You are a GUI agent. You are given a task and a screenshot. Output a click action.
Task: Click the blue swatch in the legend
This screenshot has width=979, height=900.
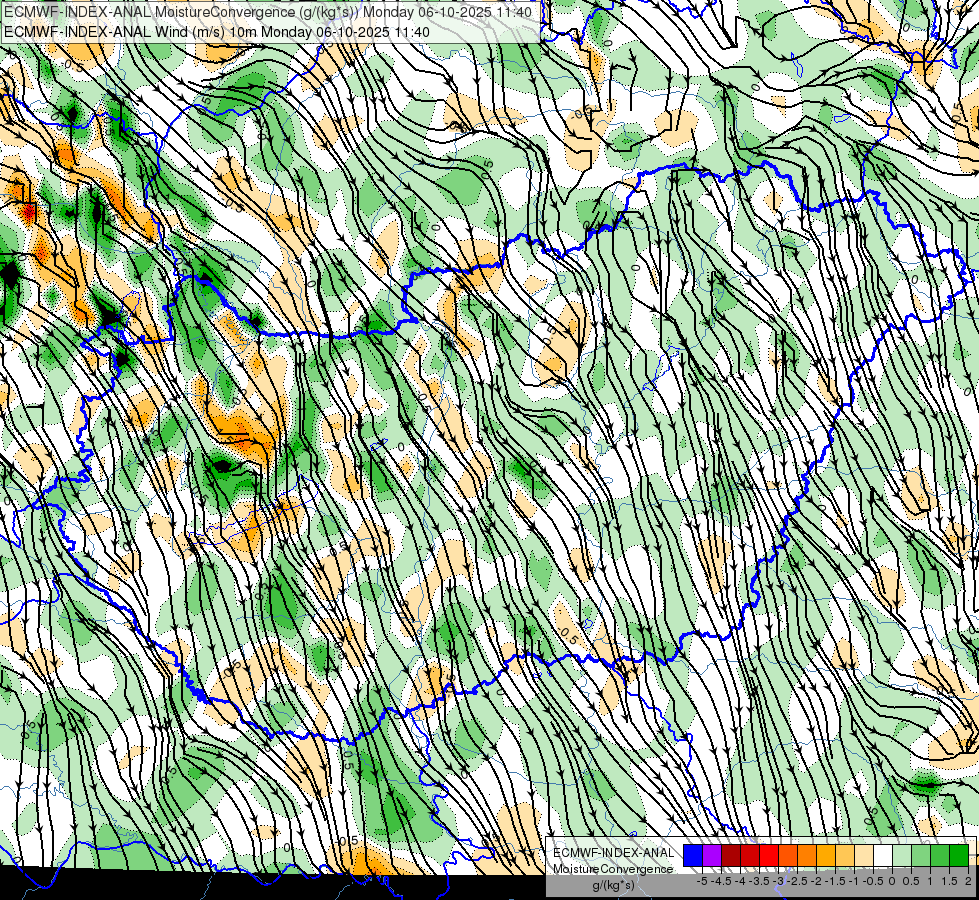point(692,856)
